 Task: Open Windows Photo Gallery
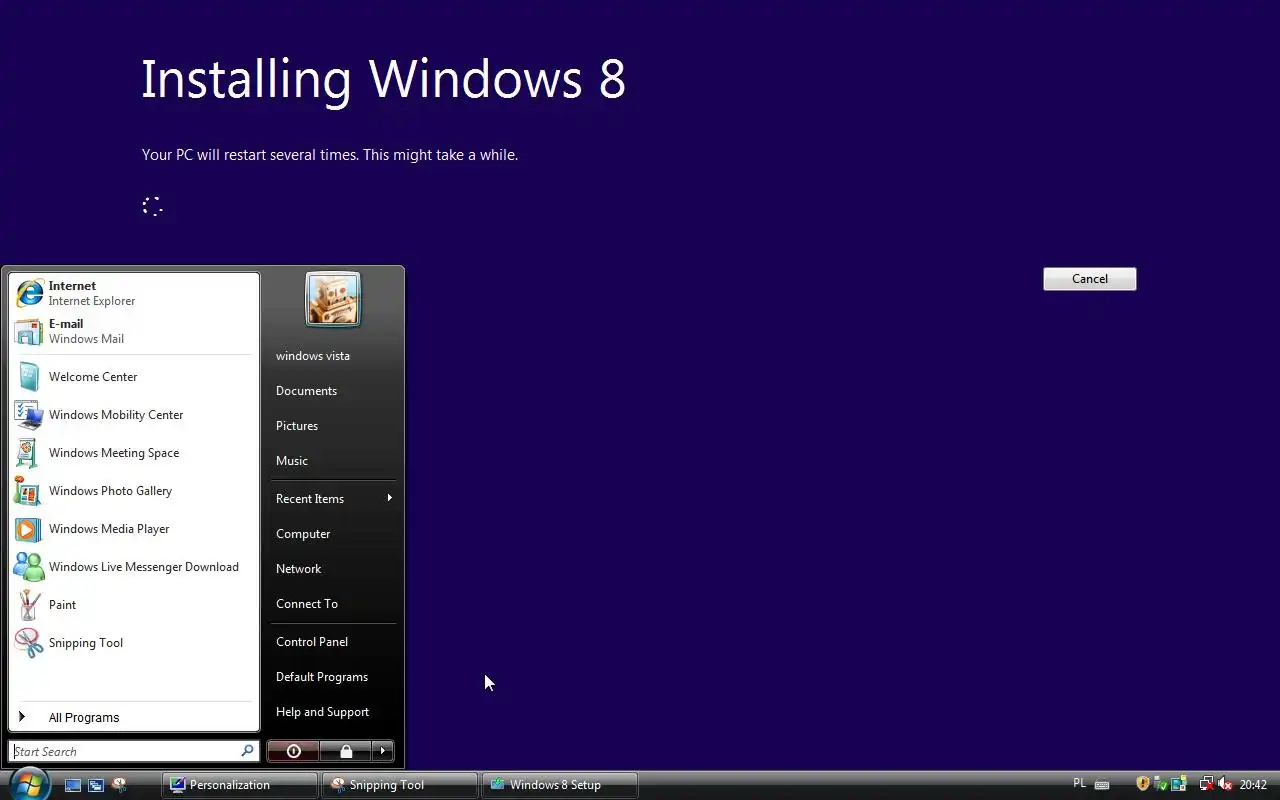point(134,491)
